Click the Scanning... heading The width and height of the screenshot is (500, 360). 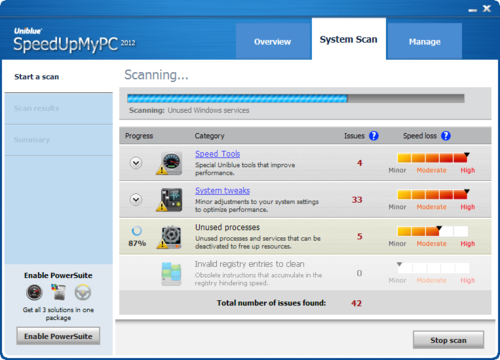pyautogui.click(x=156, y=75)
